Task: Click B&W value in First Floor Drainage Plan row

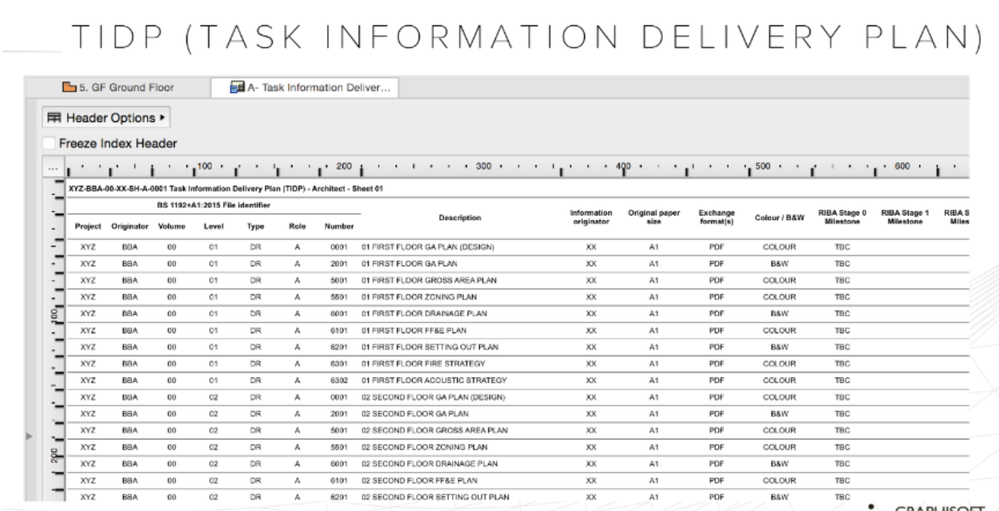Action: 779,313
